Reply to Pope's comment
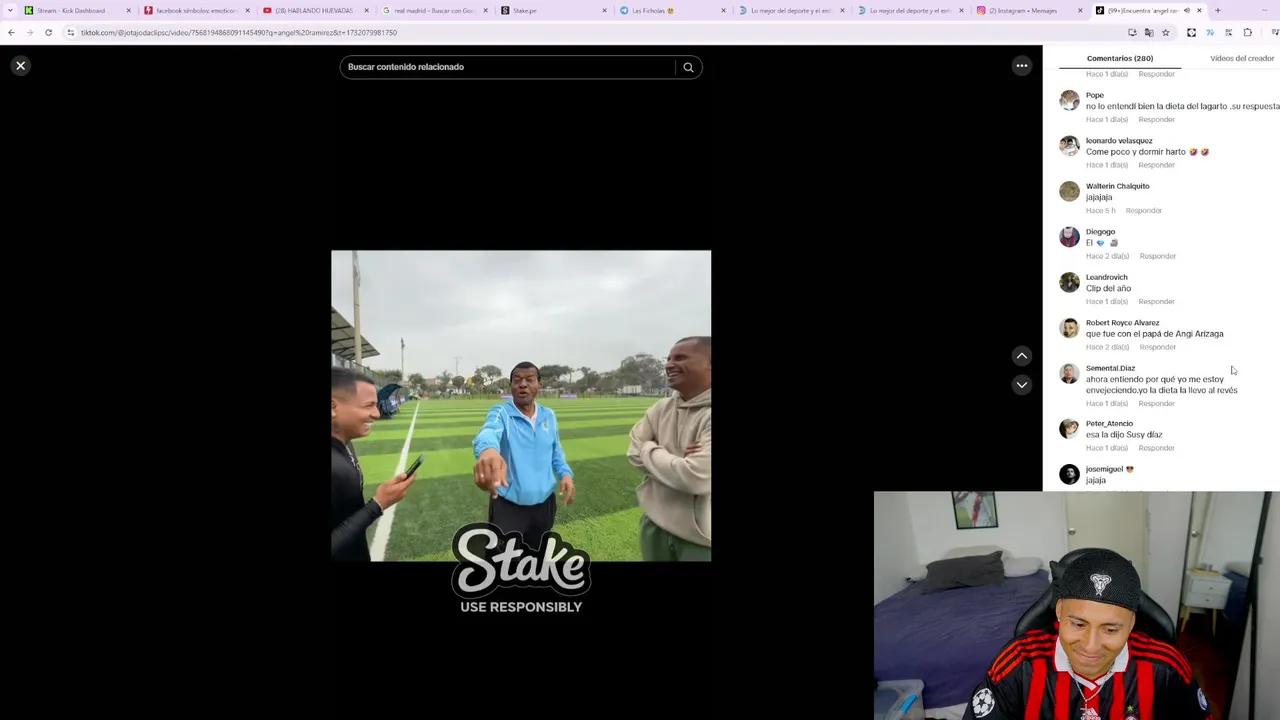The image size is (1280, 720). tap(1156, 119)
